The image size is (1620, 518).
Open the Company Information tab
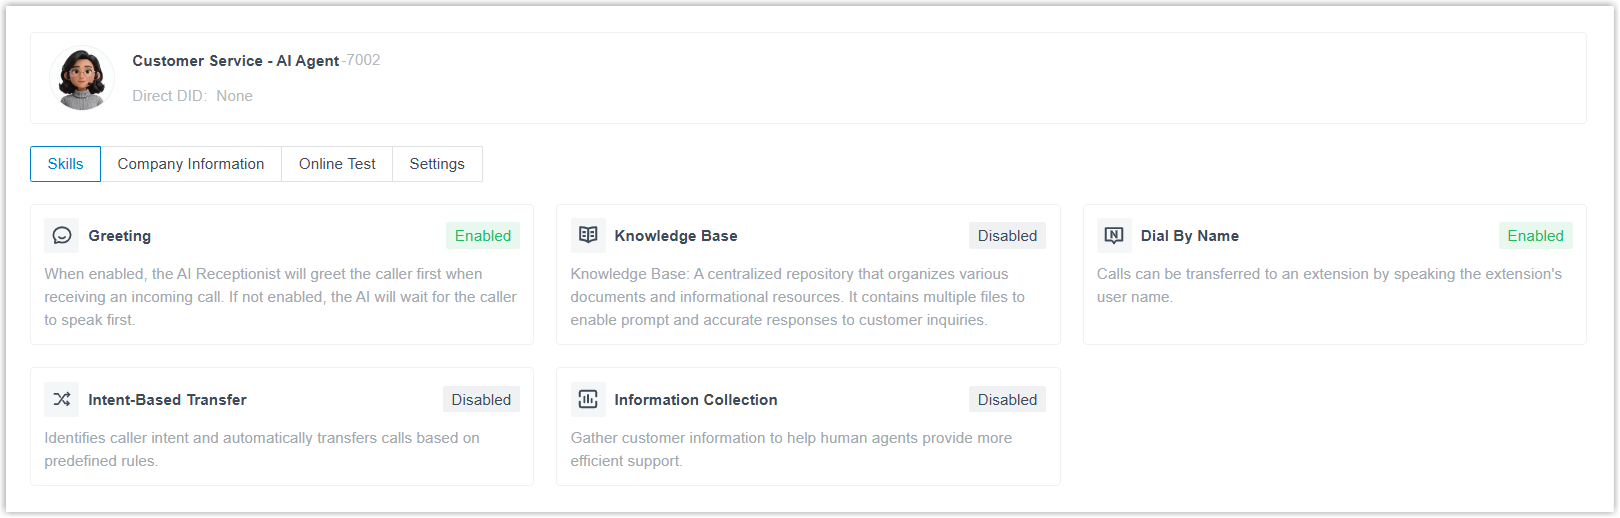191,164
